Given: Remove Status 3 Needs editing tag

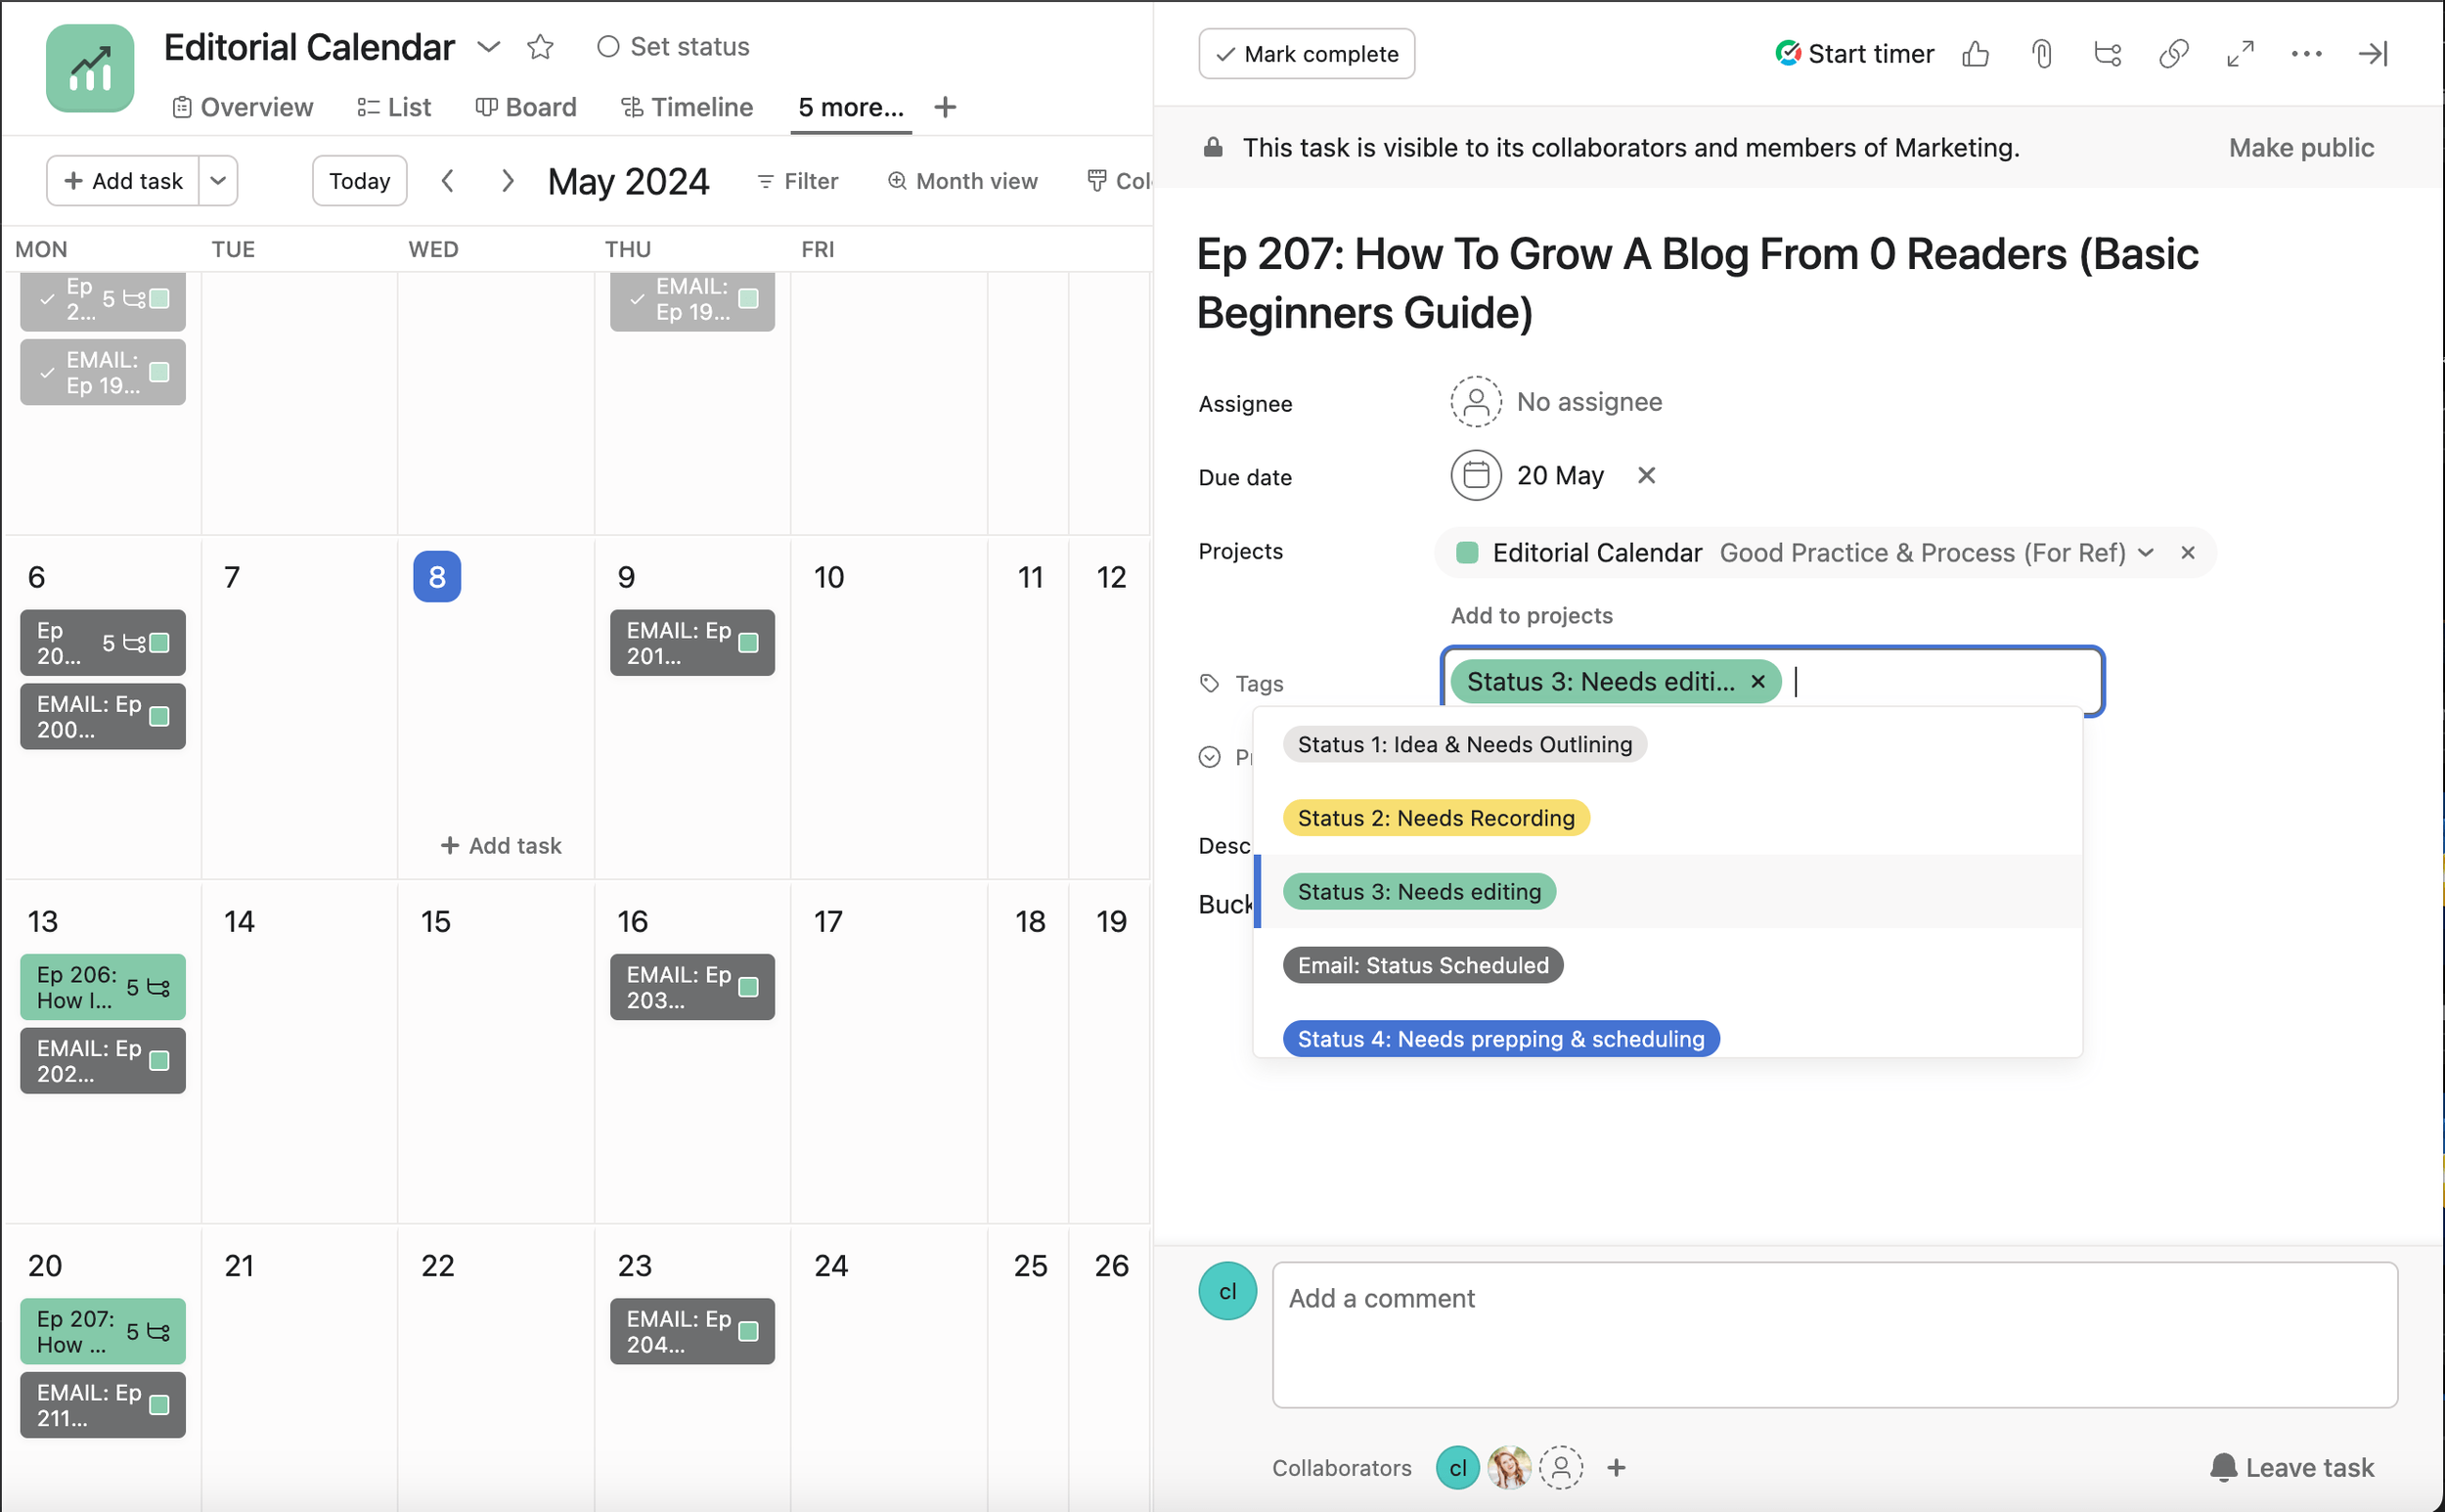Looking at the screenshot, I should click(x=1757, y=682).
